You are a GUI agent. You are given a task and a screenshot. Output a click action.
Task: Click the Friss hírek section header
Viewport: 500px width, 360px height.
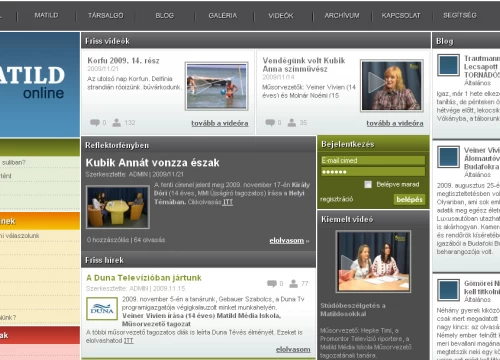(x=198, y=260)
